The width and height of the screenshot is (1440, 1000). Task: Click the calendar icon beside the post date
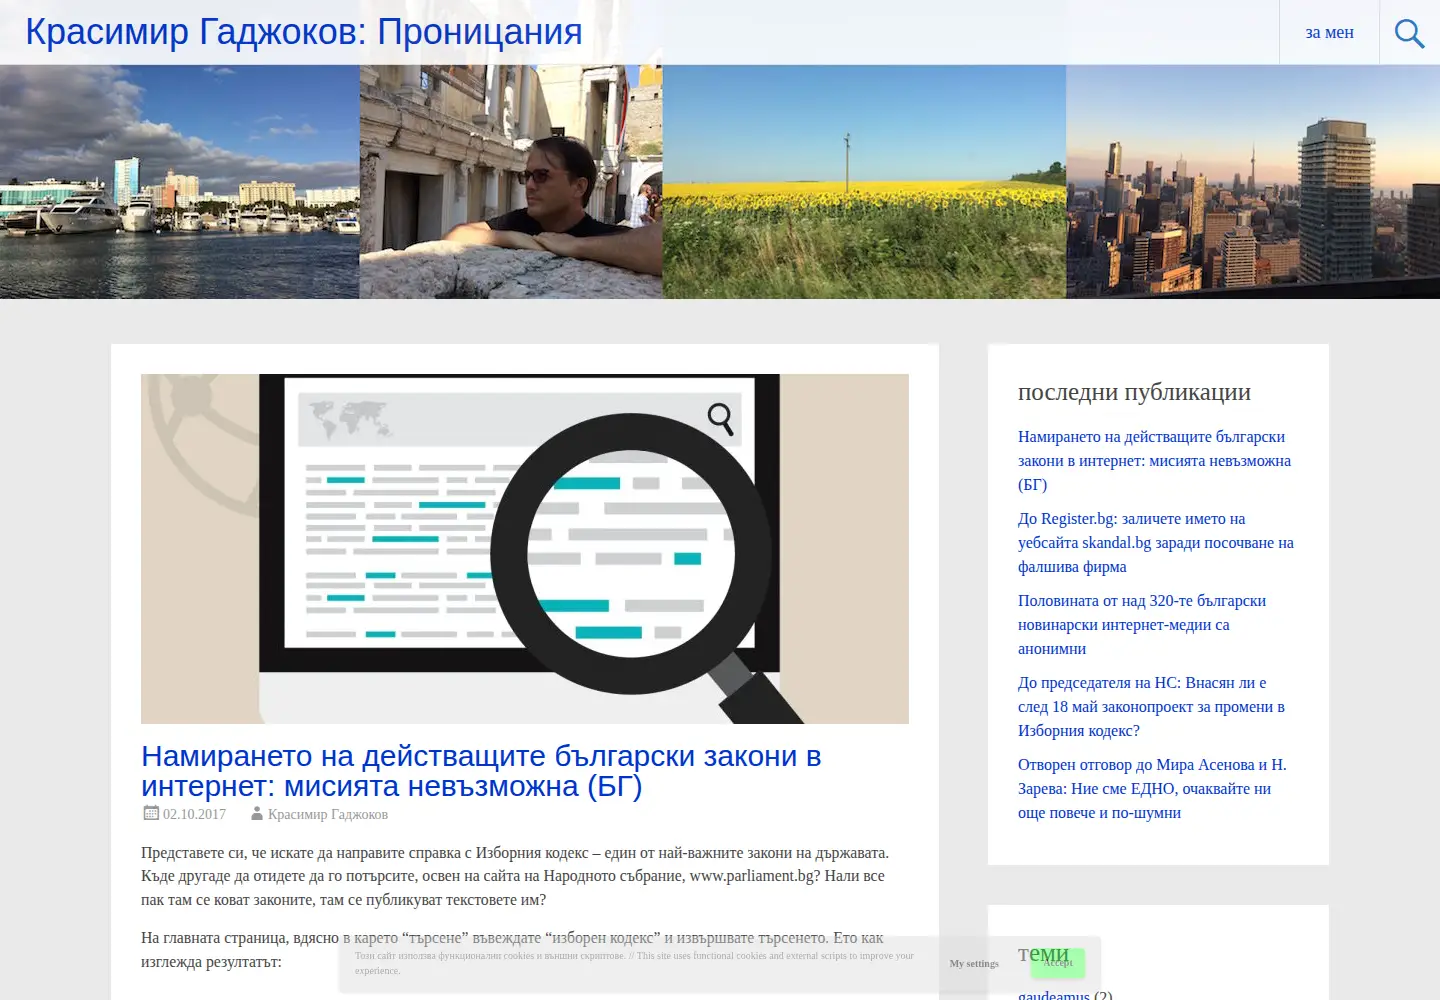pos(151,813)
